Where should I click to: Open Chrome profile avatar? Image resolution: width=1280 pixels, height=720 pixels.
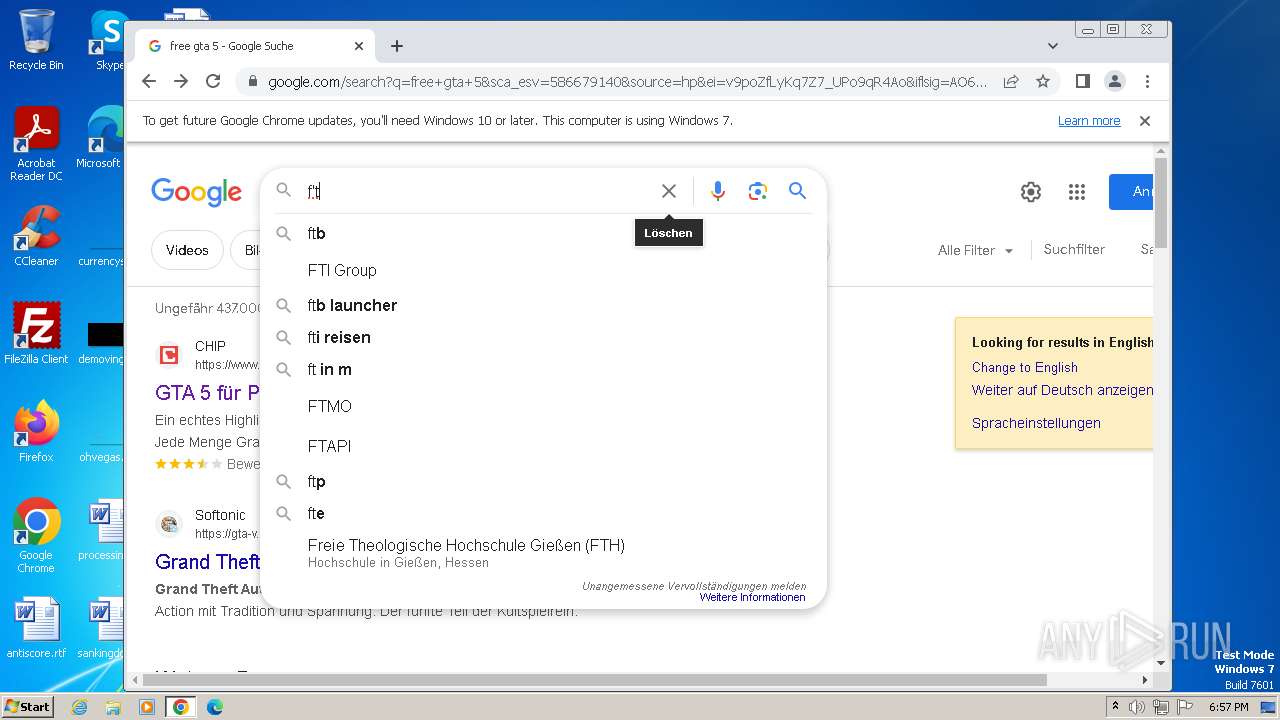1115,81
